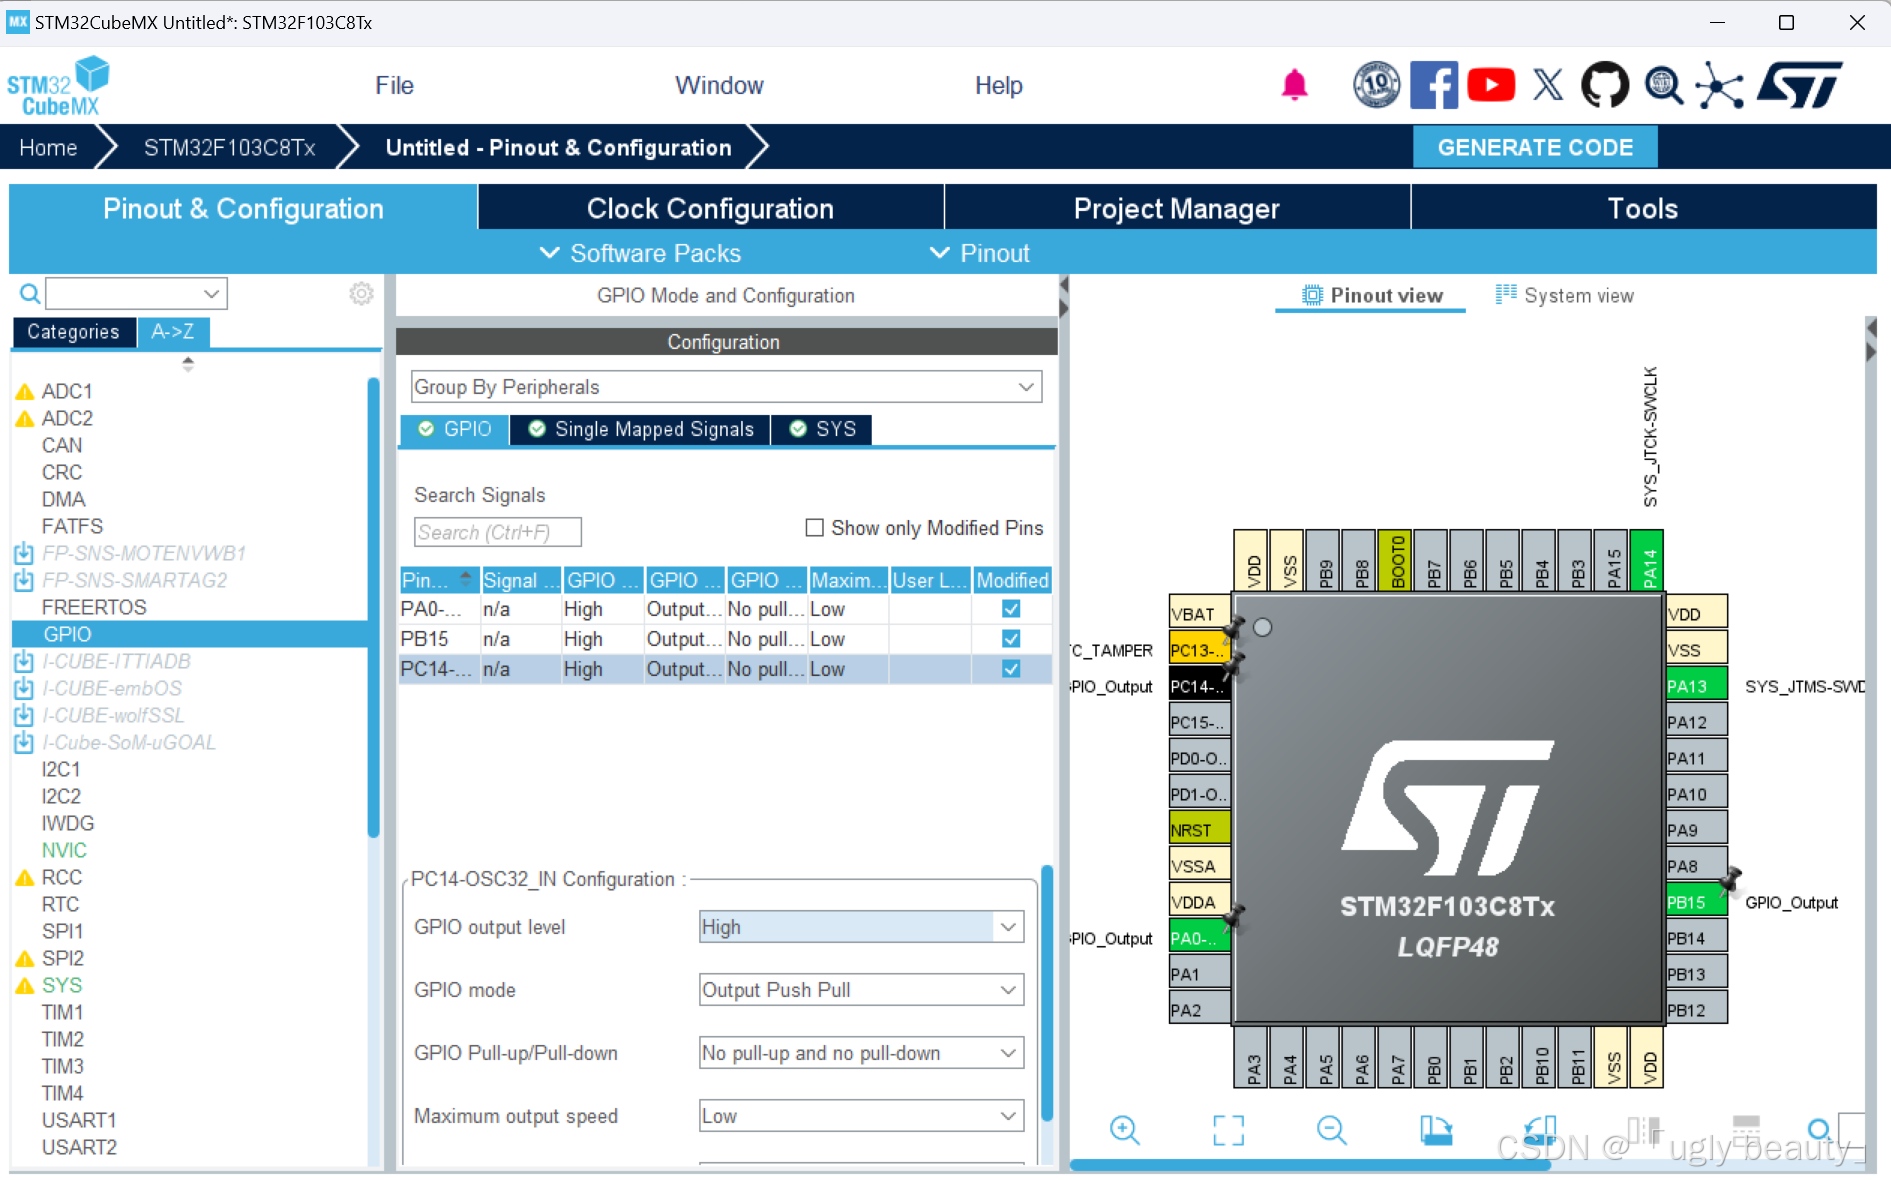The image size is (1891, 1180).
Task: Open the GPIO Pull-up/Pull-down dropdown
Action: pos(861,1053)
